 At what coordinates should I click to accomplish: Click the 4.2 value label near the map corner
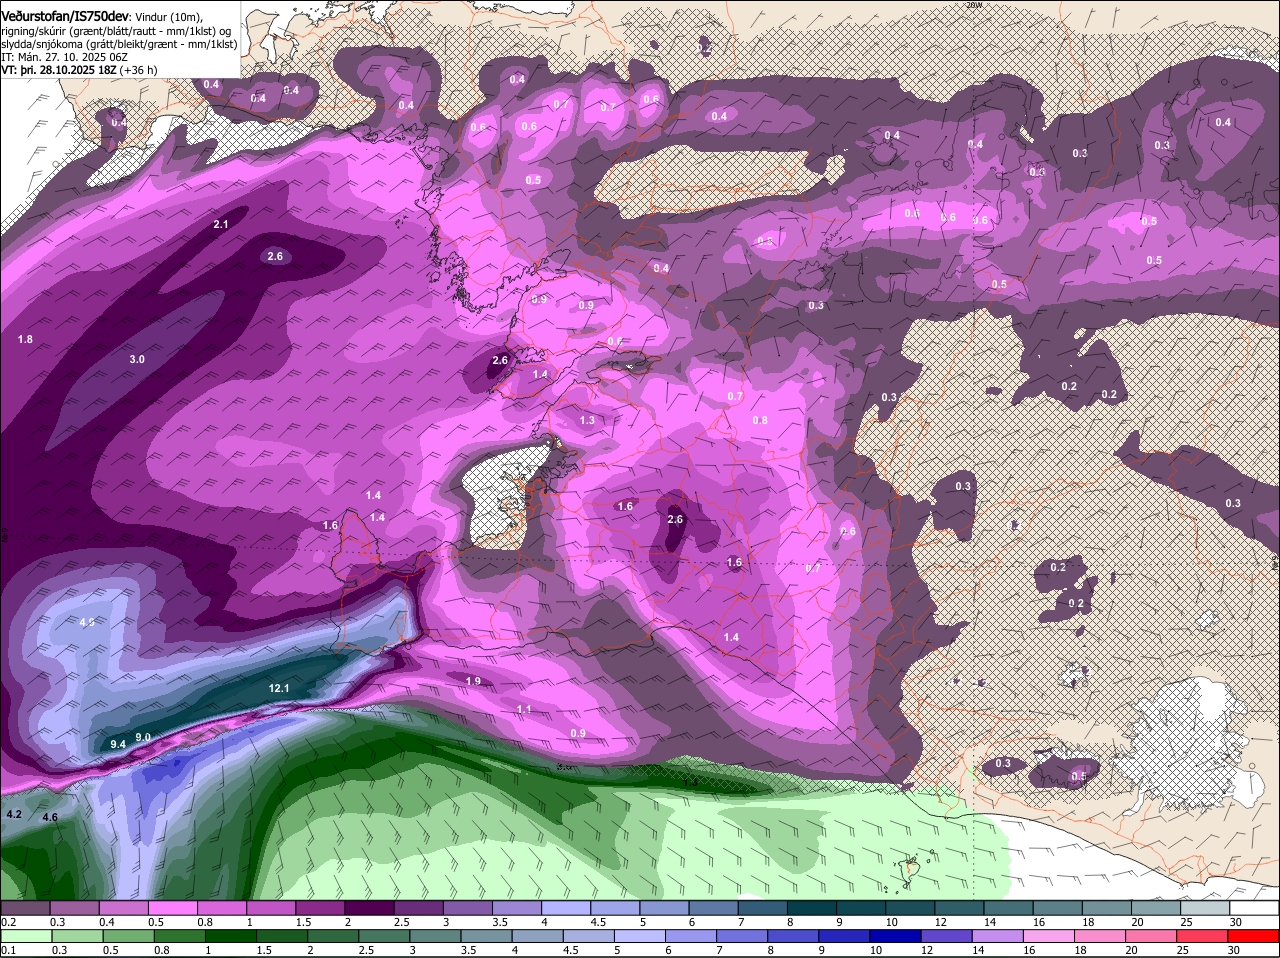[x=14, y=815]
